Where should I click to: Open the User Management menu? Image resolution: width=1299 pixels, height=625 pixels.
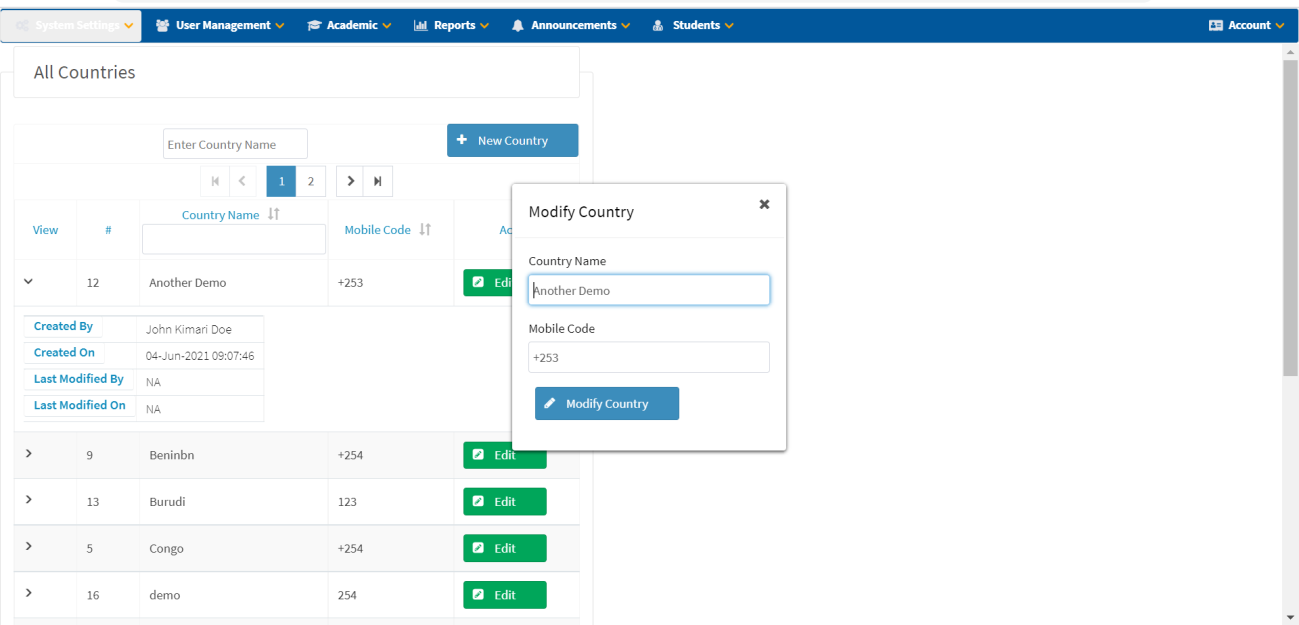pyautogui.click(x=221, y=25)
